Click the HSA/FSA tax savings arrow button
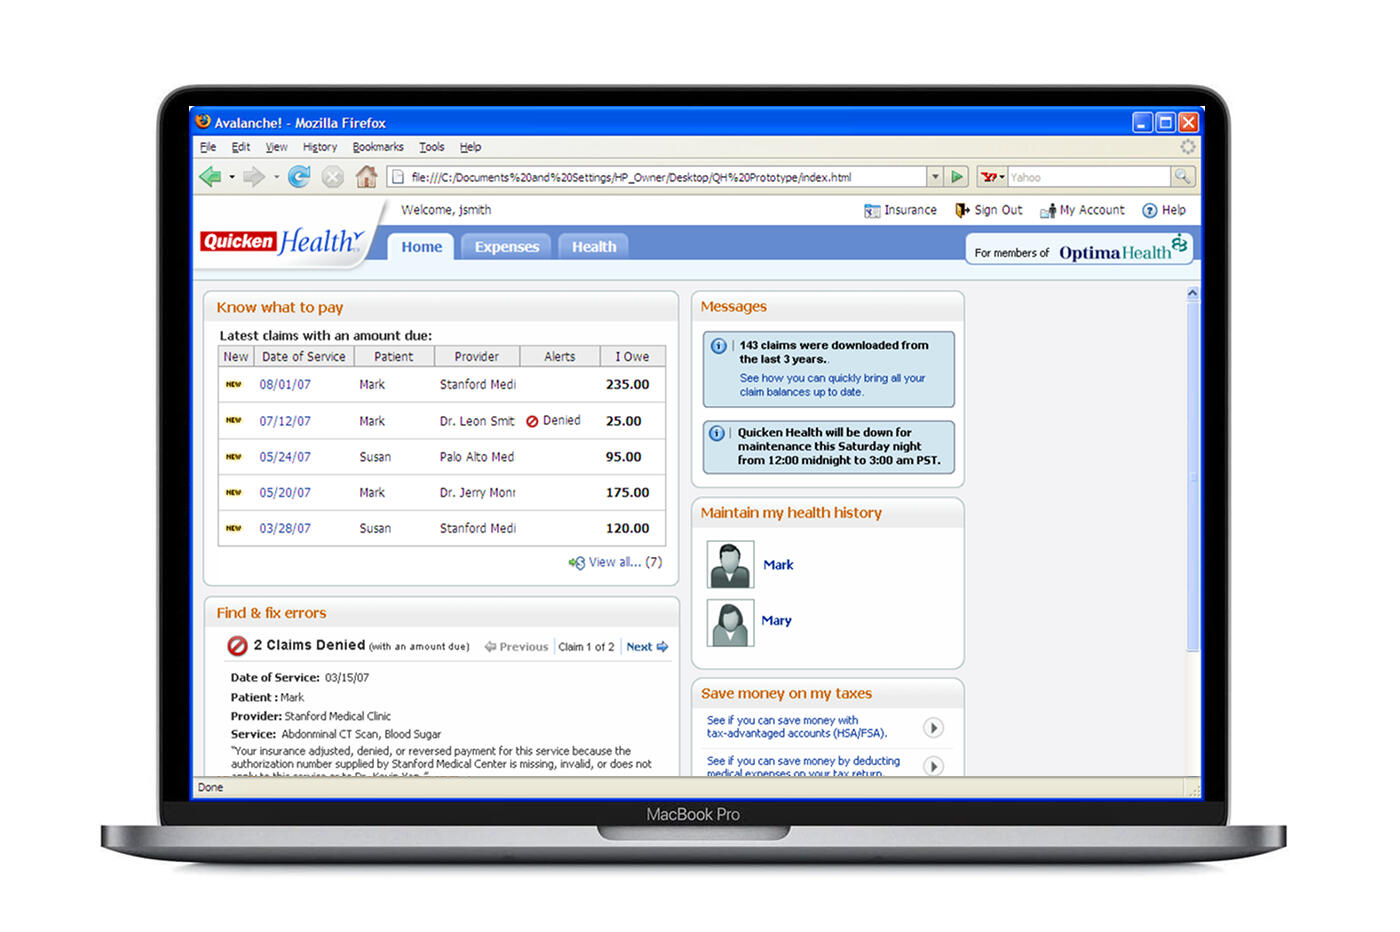Screen dimensions: 1400x932 tap(932, 727)
